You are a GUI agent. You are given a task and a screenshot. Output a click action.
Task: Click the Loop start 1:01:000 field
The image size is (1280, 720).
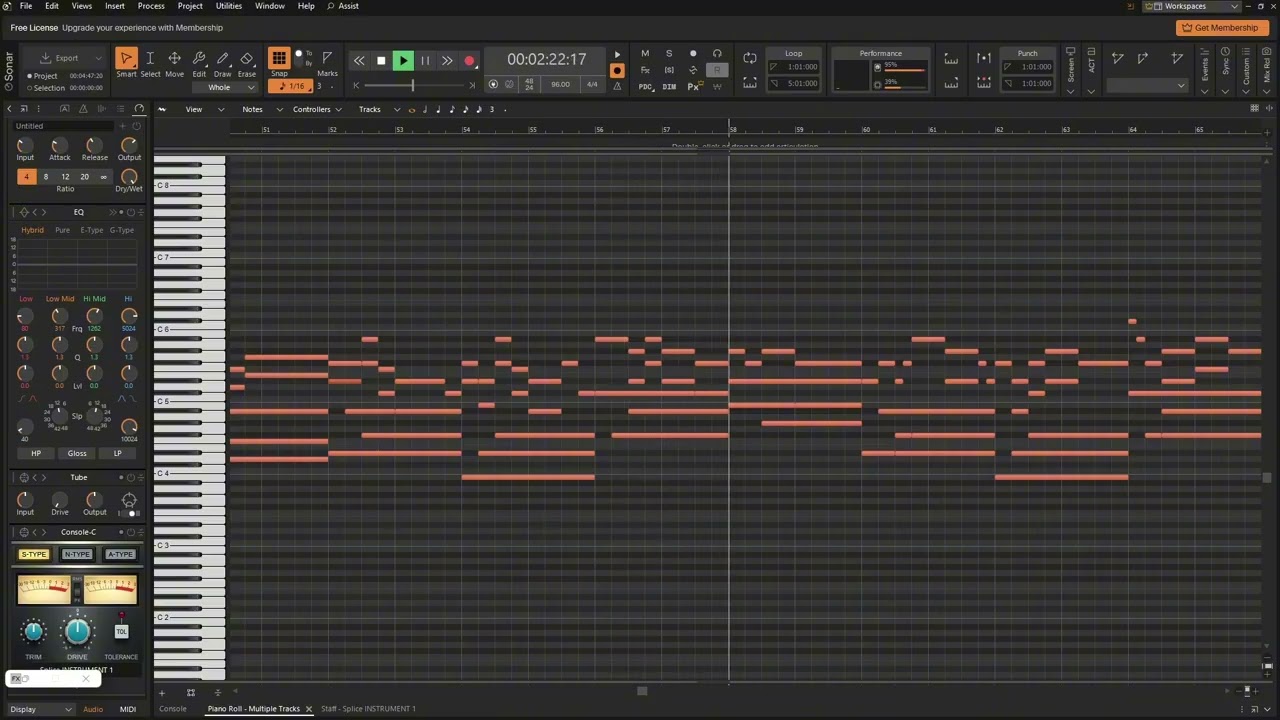tap(794, 67)
